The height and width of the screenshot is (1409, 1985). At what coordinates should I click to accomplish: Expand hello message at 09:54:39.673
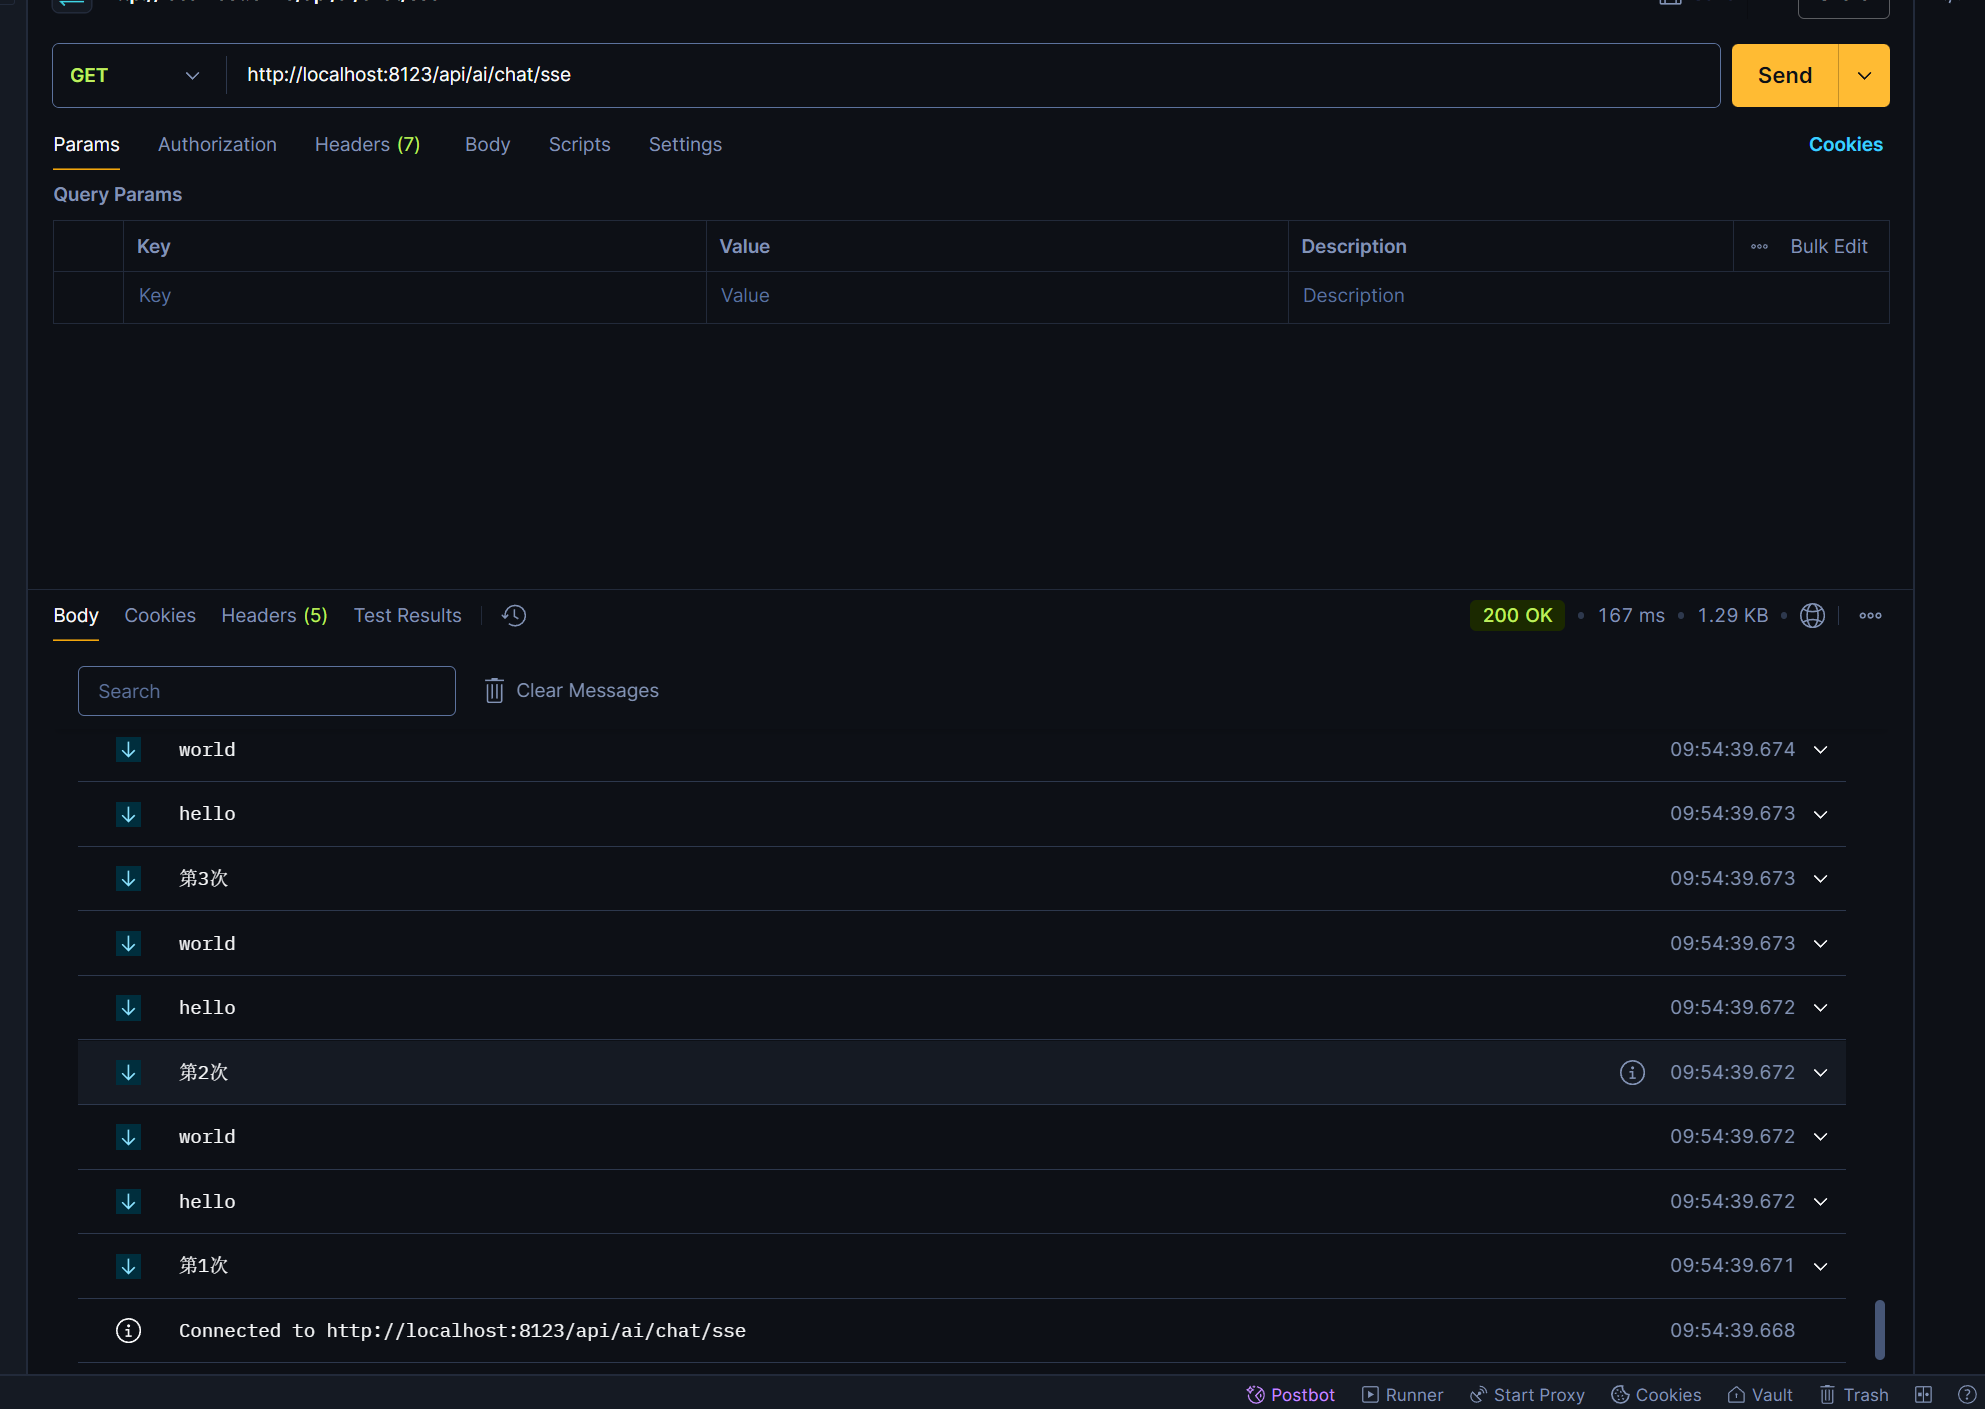tap(1820, 814)
